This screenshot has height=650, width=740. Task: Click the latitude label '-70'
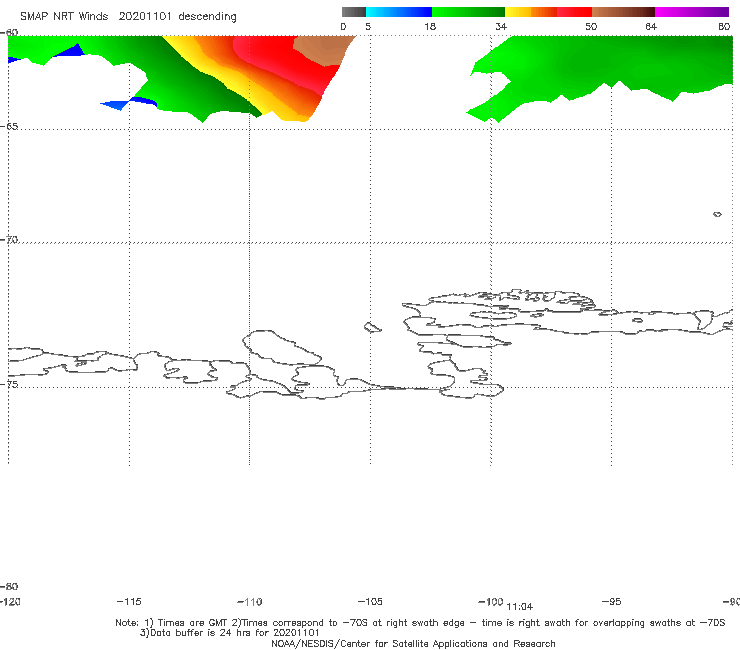click(9, 239)
